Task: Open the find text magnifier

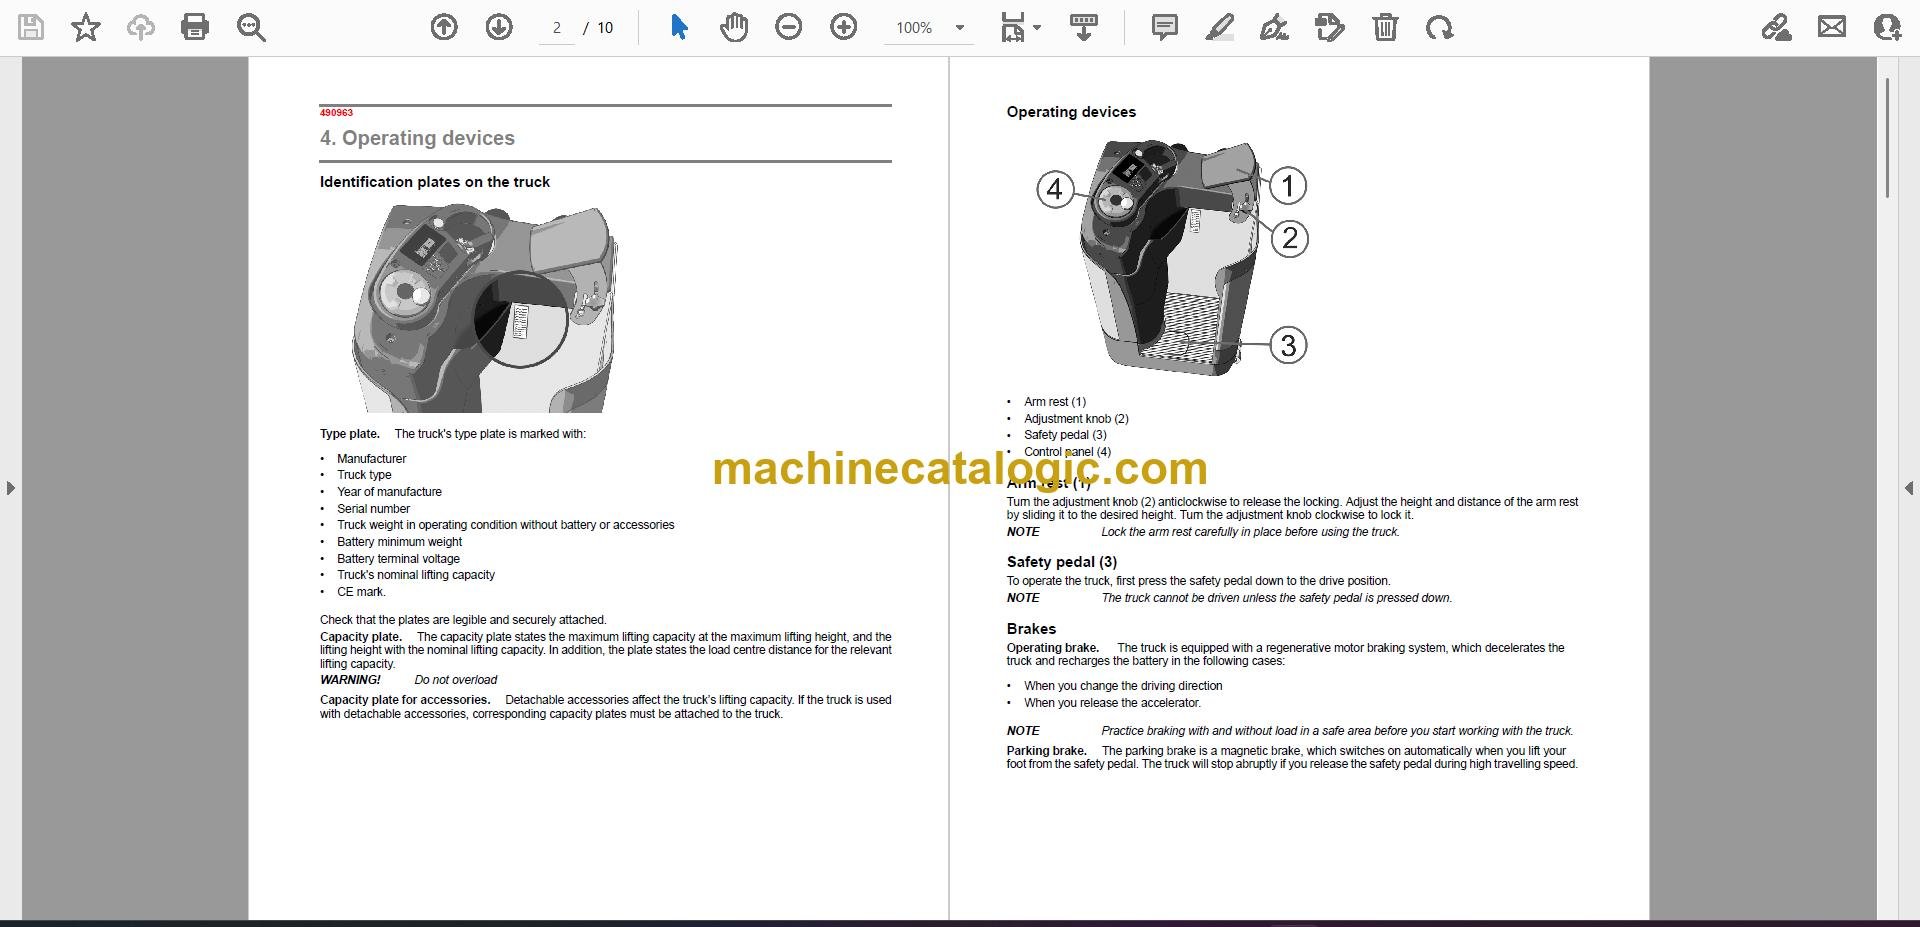Action: point(250,27)
